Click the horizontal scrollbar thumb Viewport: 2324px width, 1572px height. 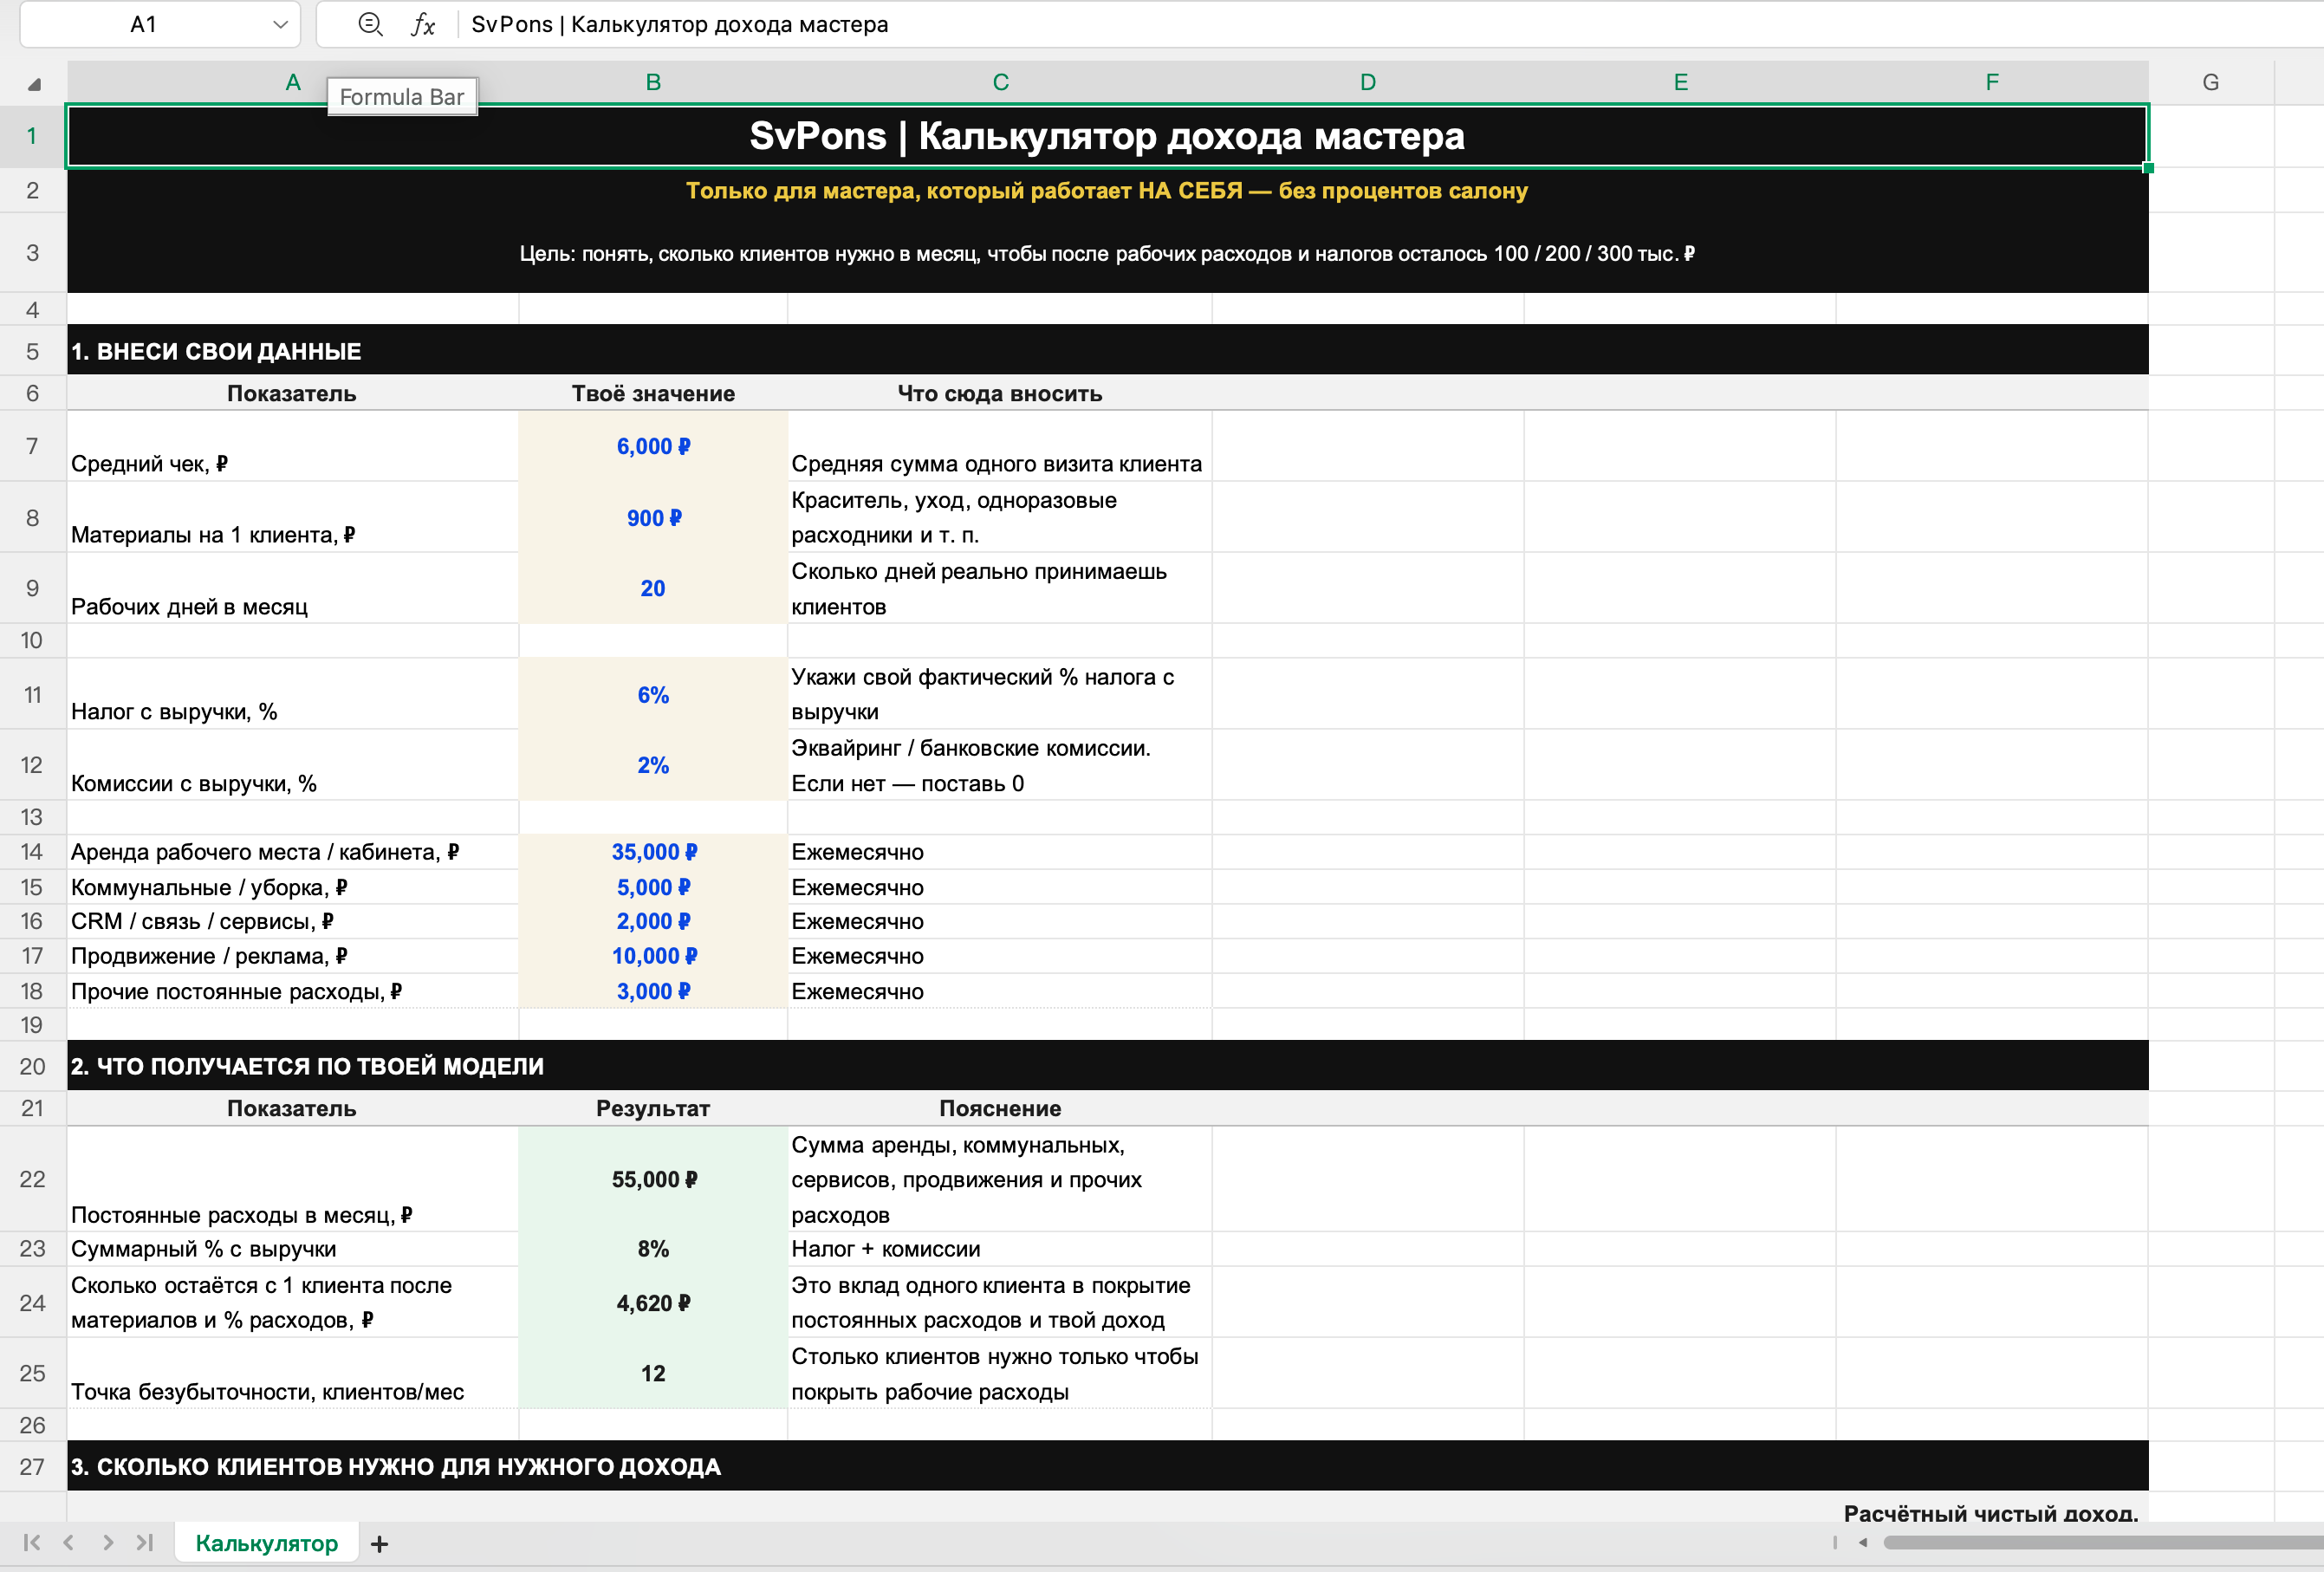click(2102, 1542)
